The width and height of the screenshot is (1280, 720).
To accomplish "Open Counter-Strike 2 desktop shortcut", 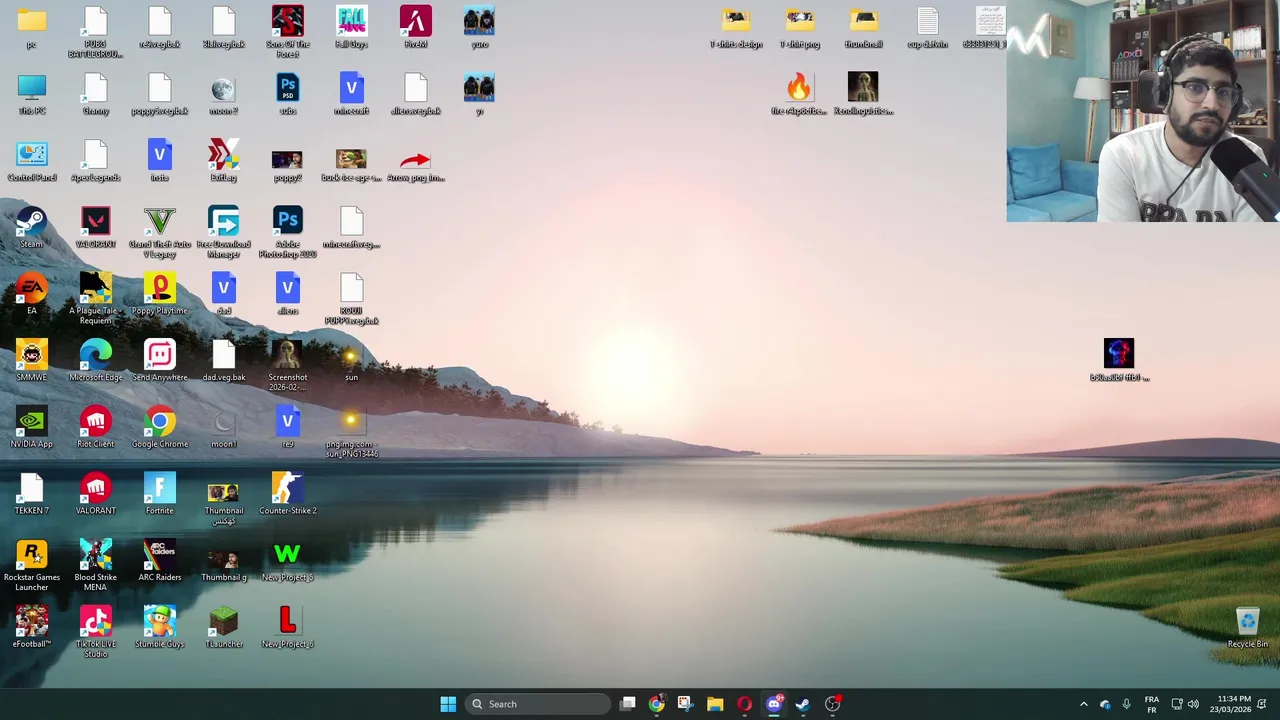I will pos(288,494).
